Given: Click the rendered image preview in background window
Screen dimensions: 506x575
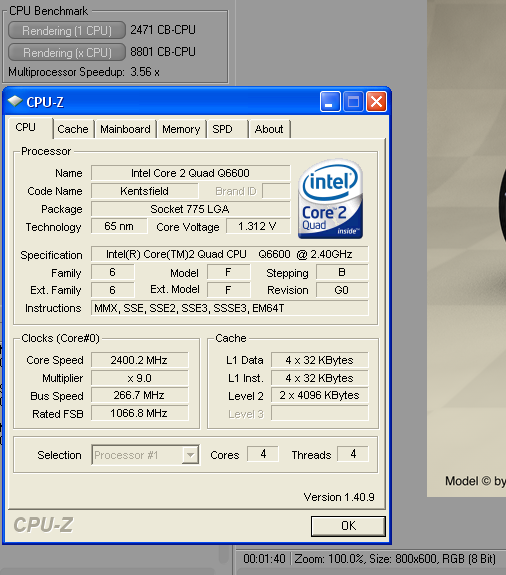Looking at the screenshot, I should tap(466, 248).
